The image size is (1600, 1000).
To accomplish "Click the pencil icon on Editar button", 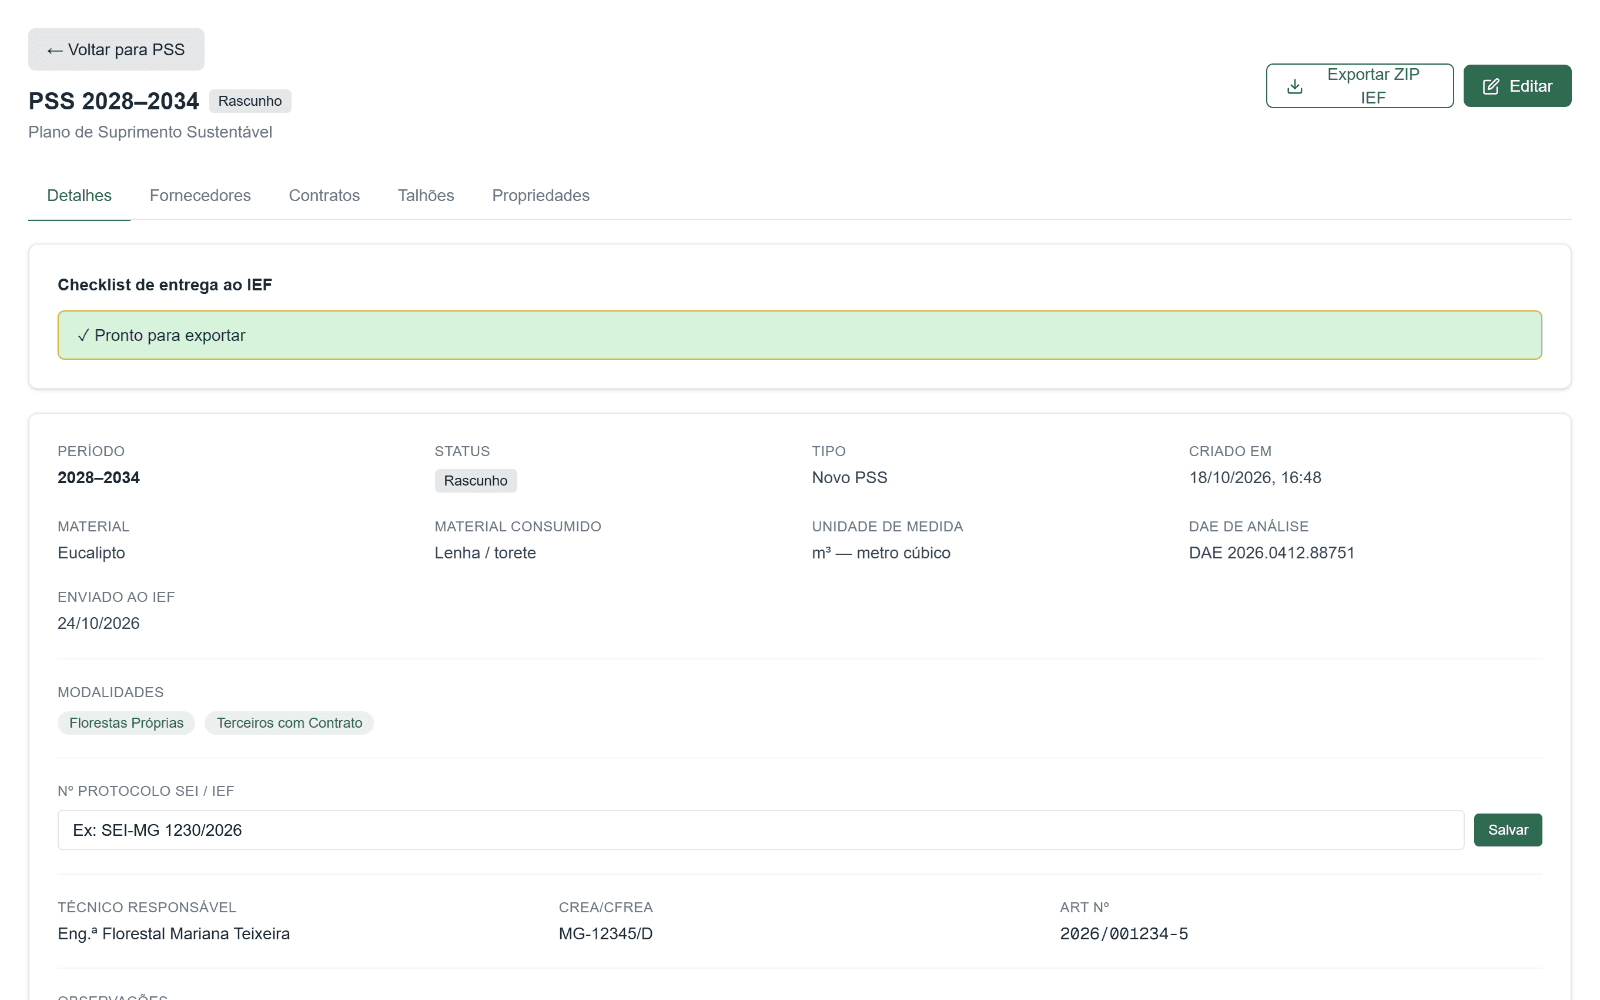I will (1491, 86).
